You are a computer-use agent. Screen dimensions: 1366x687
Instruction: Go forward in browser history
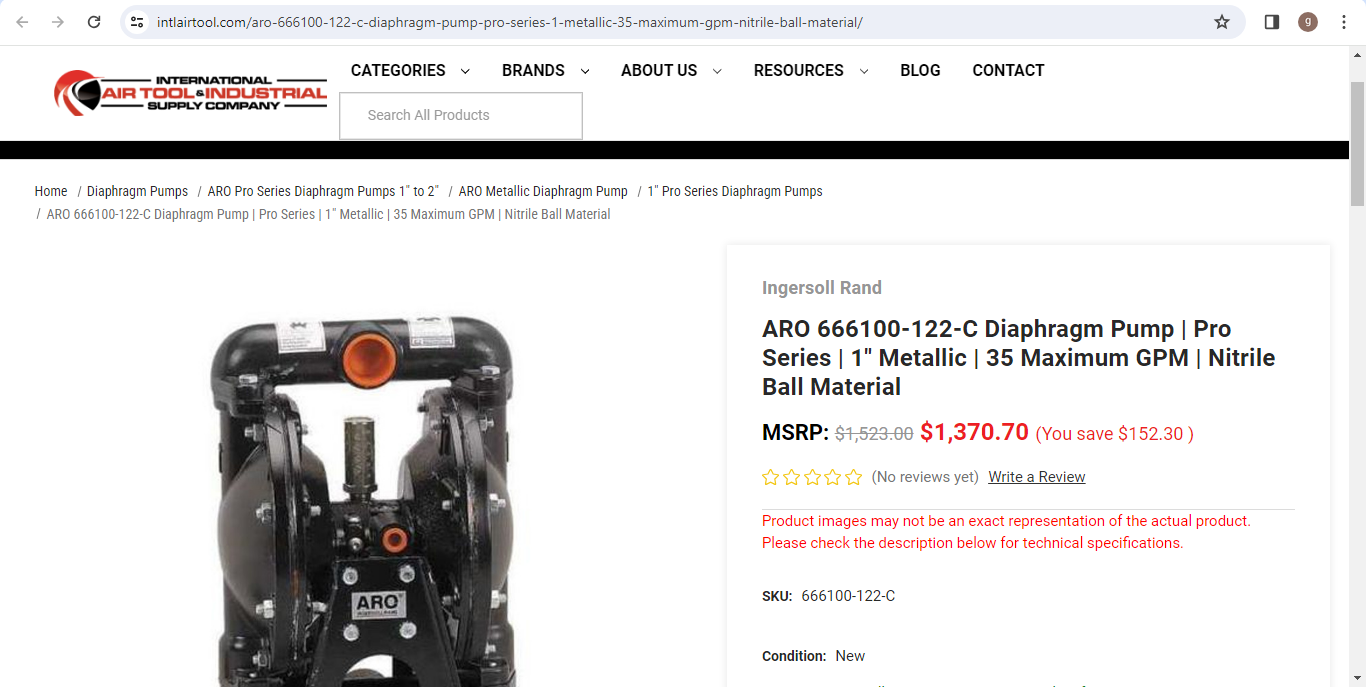click(58, 22)
